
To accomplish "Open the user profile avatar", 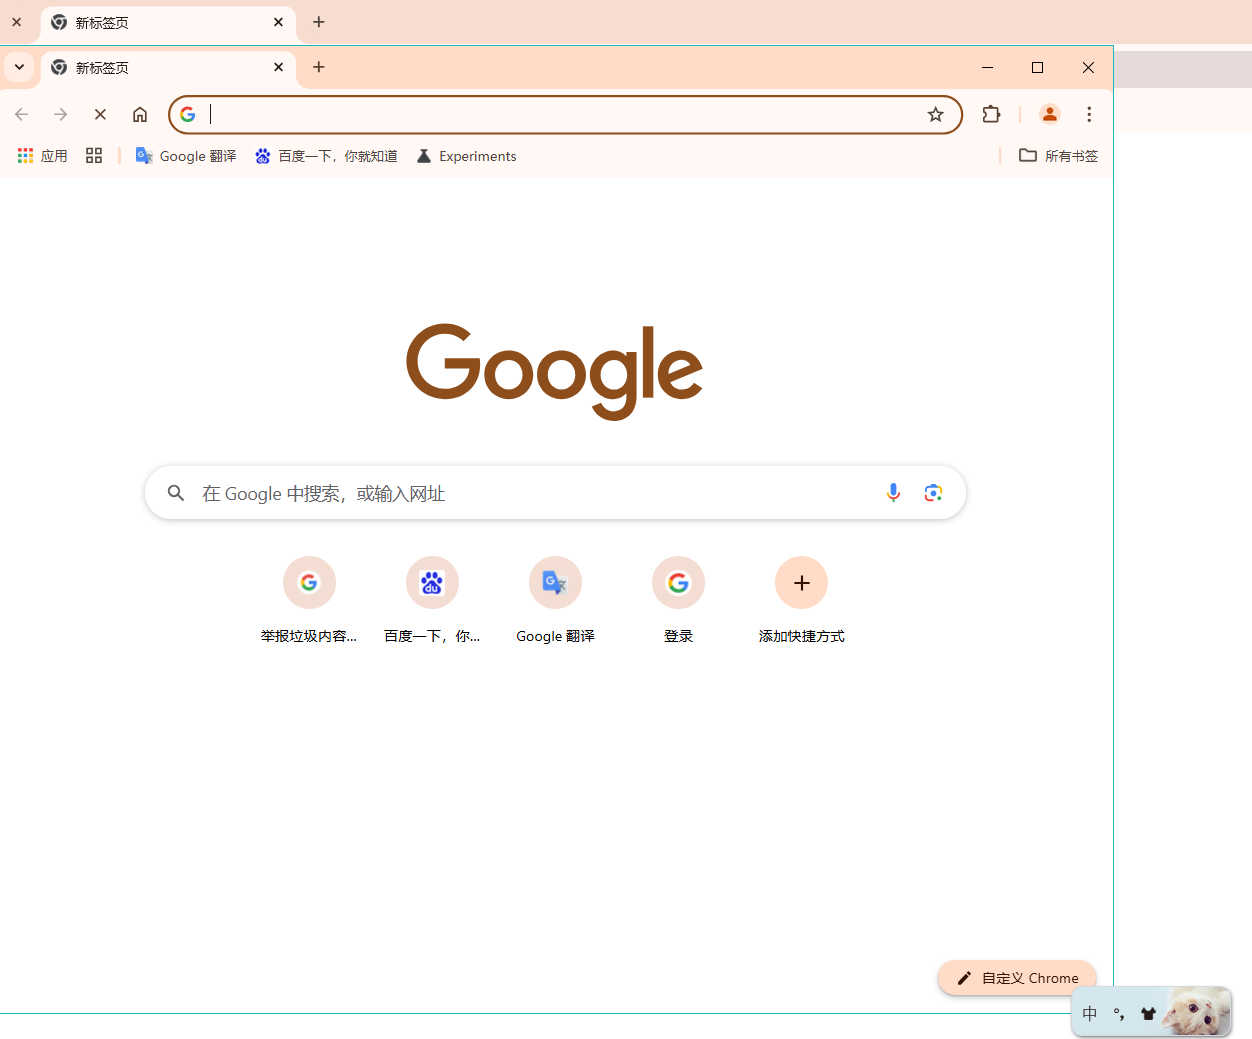I will pos(1049,114).
